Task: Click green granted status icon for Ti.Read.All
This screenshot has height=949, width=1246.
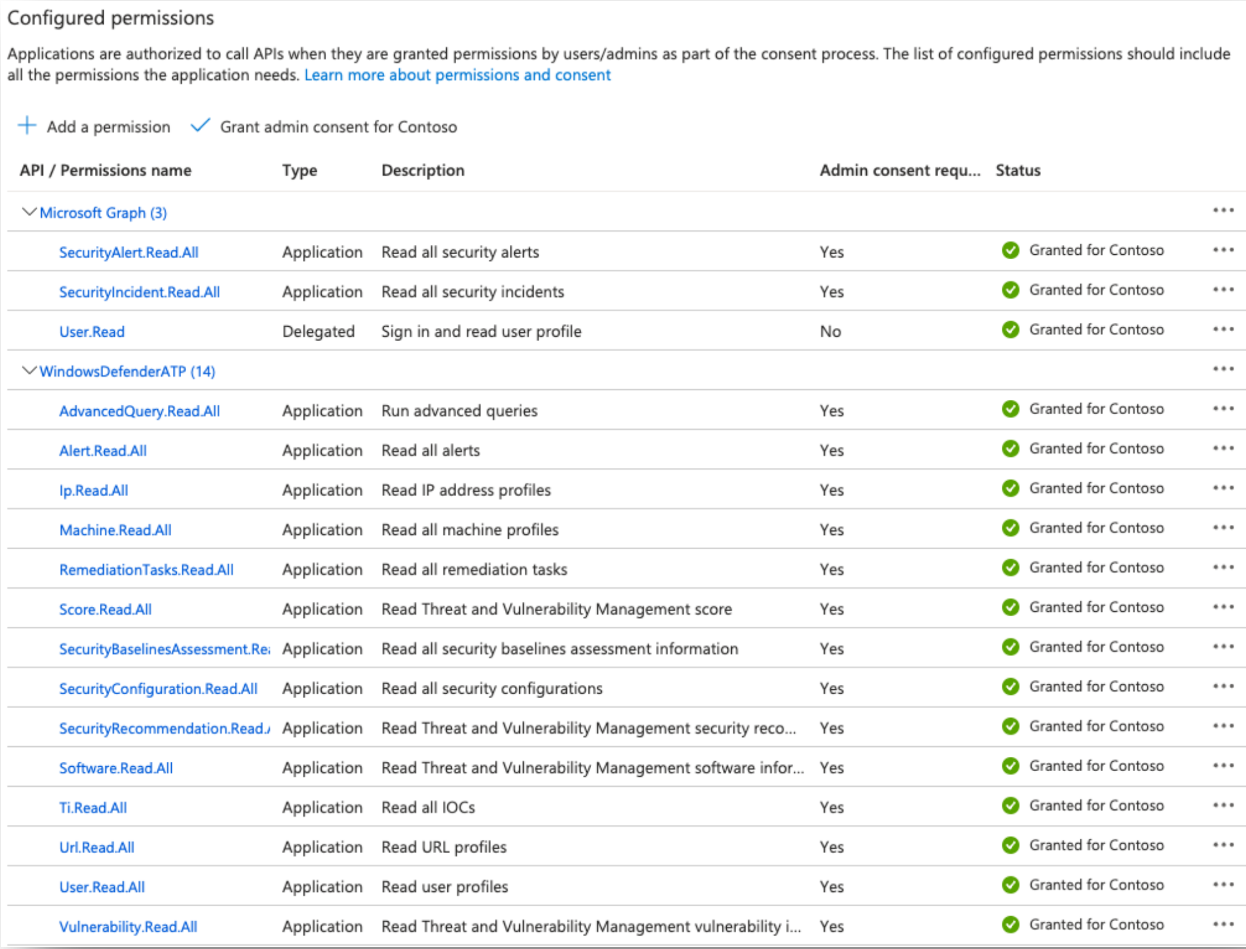Action: 1010,806
